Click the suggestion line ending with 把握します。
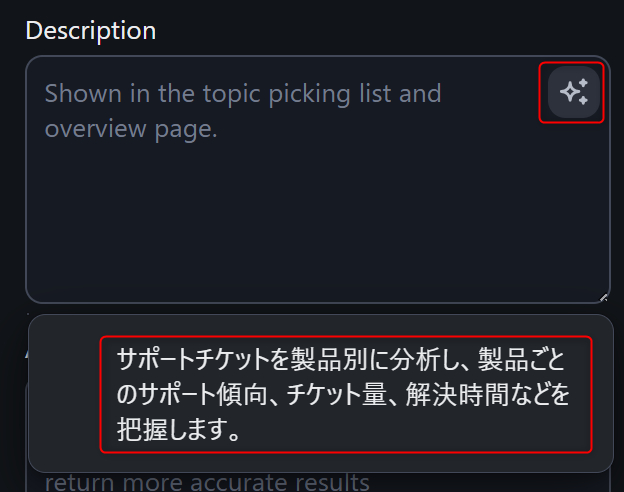 pos(178,433)
